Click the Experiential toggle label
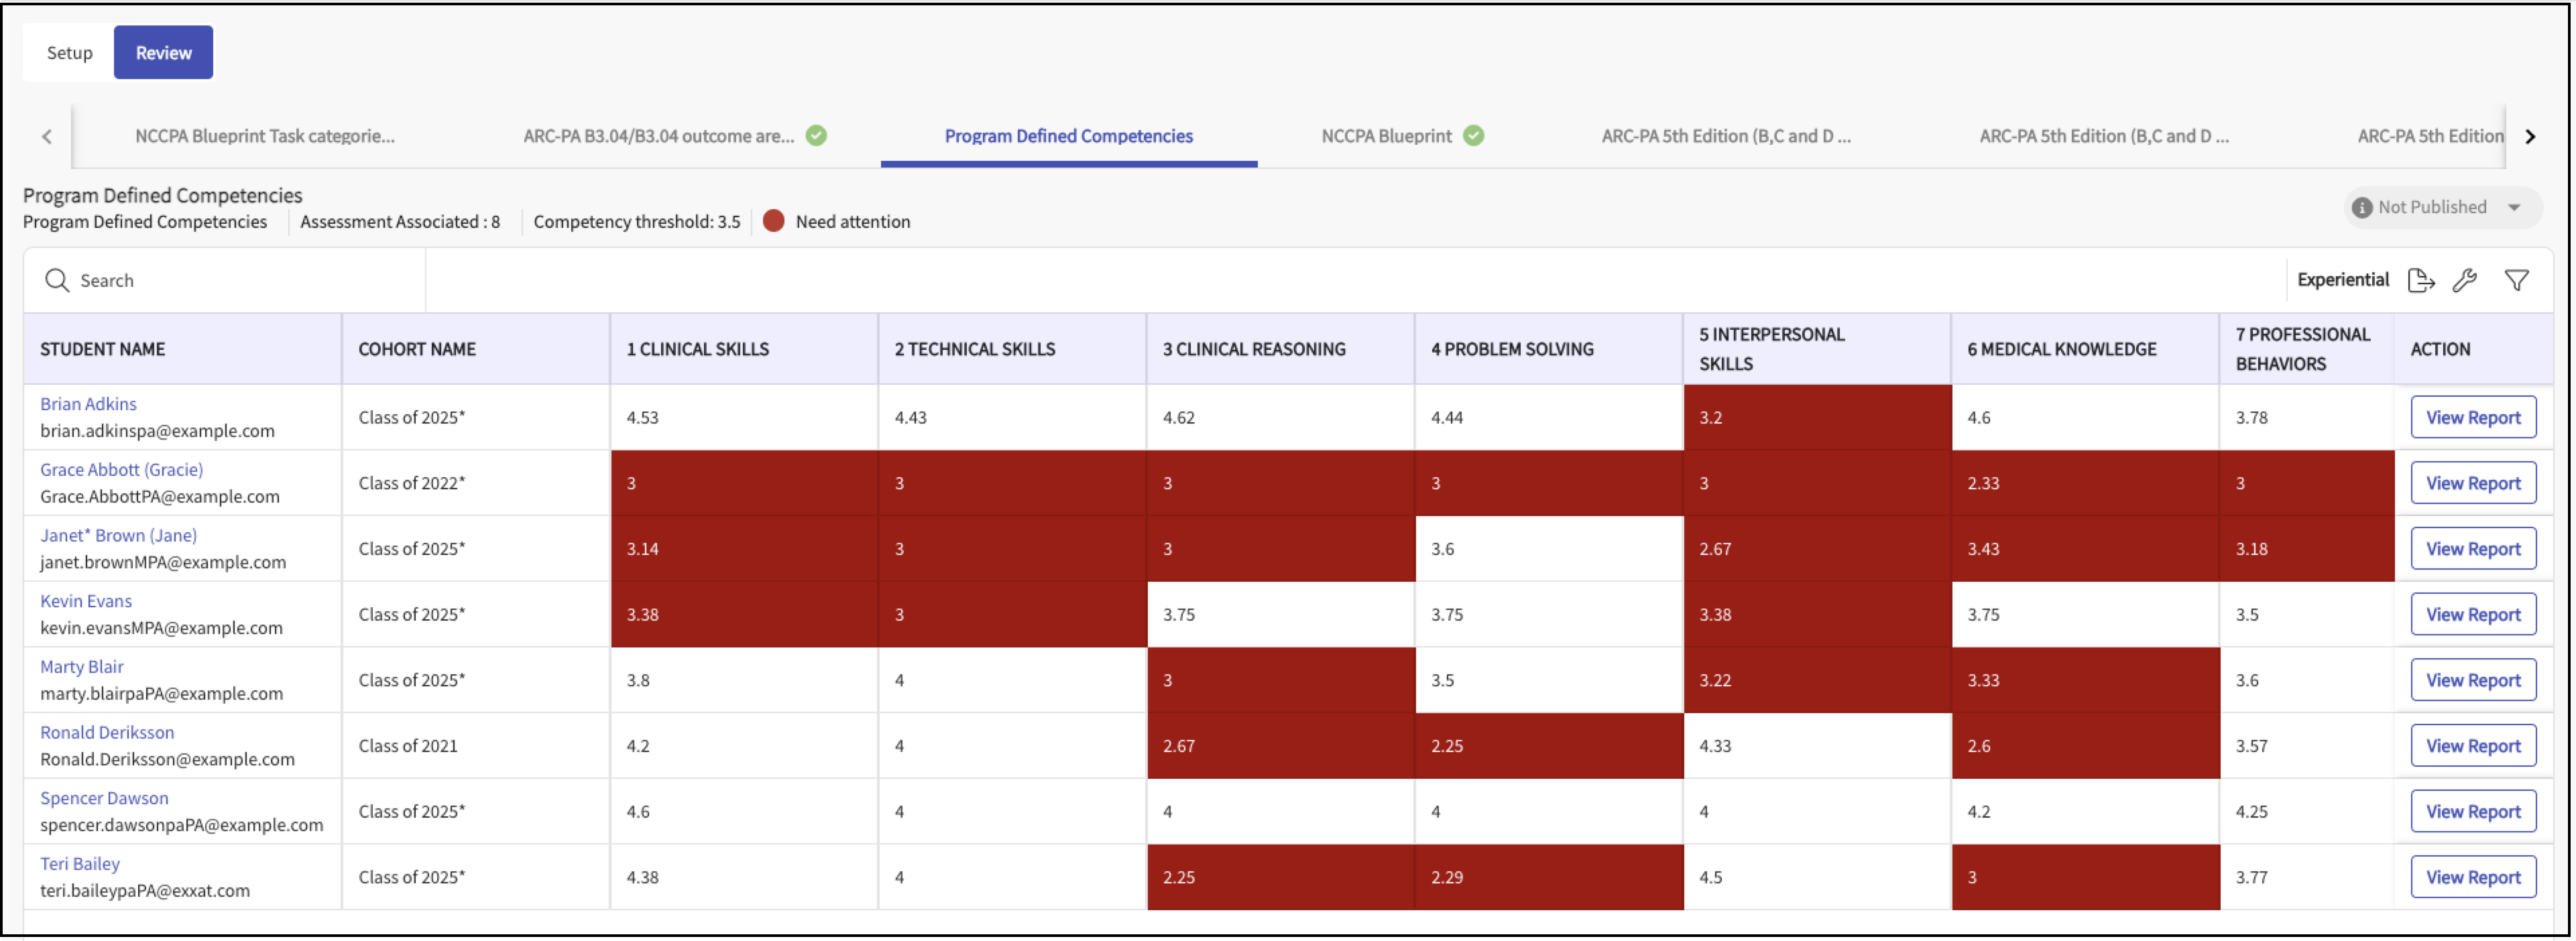Image resolution: width=2576 pixels, height=941 pixels. [x=2342, y=280]
